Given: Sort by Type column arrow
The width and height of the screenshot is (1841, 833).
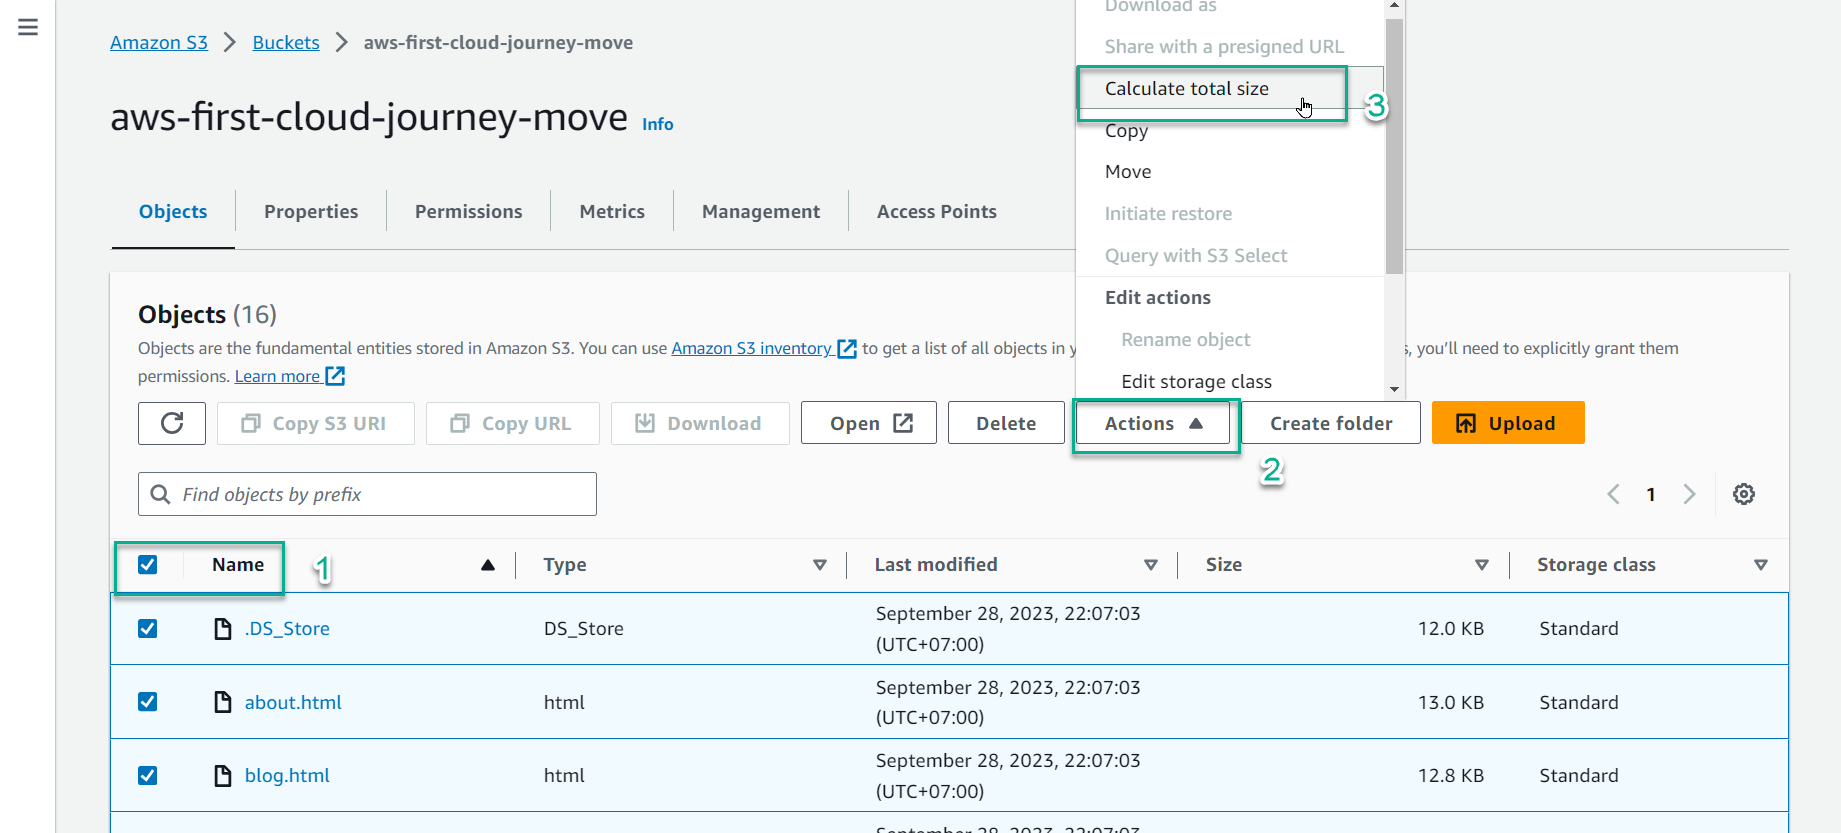Looking at the screenshot, I should [820, 565].
